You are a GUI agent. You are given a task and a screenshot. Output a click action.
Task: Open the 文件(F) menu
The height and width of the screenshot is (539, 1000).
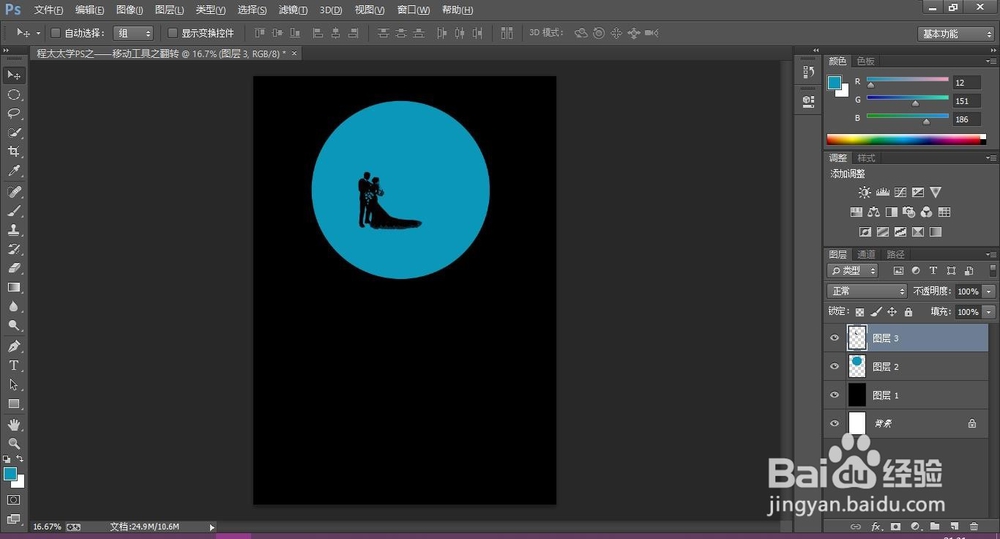[48, 10]
